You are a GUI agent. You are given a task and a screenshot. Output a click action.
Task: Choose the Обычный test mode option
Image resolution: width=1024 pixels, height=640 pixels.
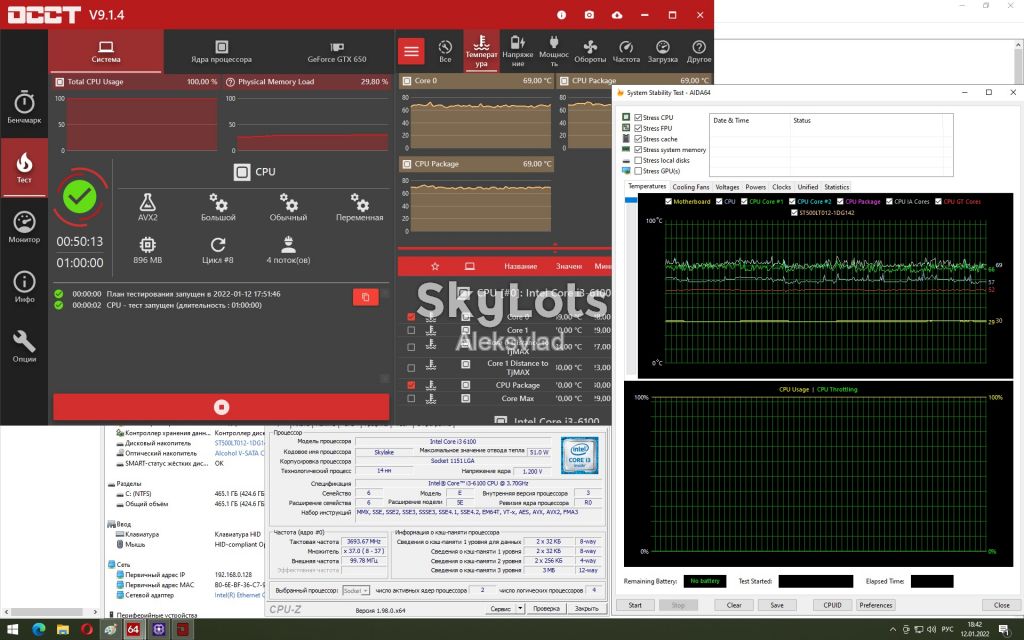pos(288,207)
